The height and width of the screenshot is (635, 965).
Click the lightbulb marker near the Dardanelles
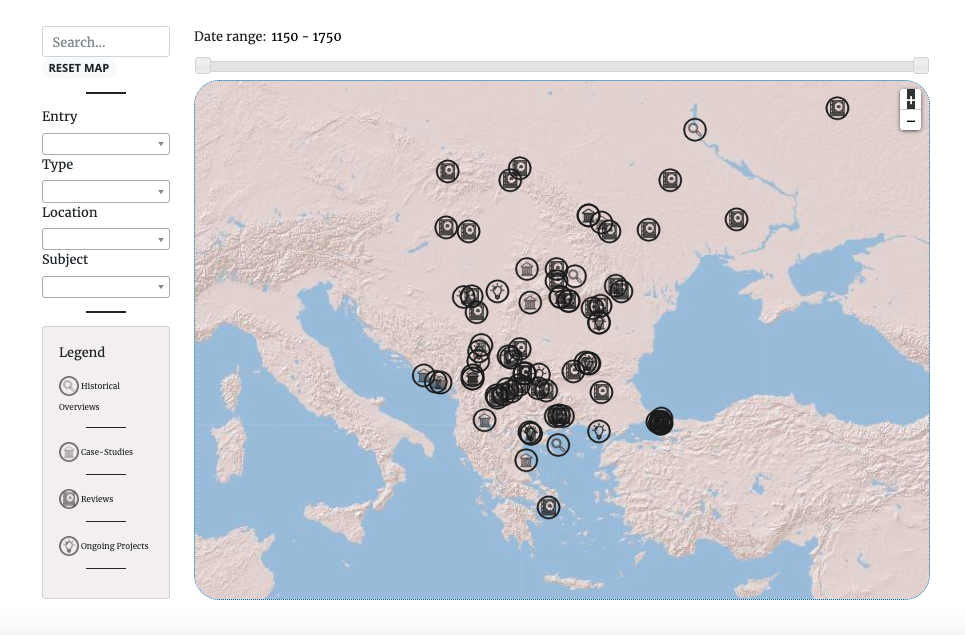(x=598, y=431)
